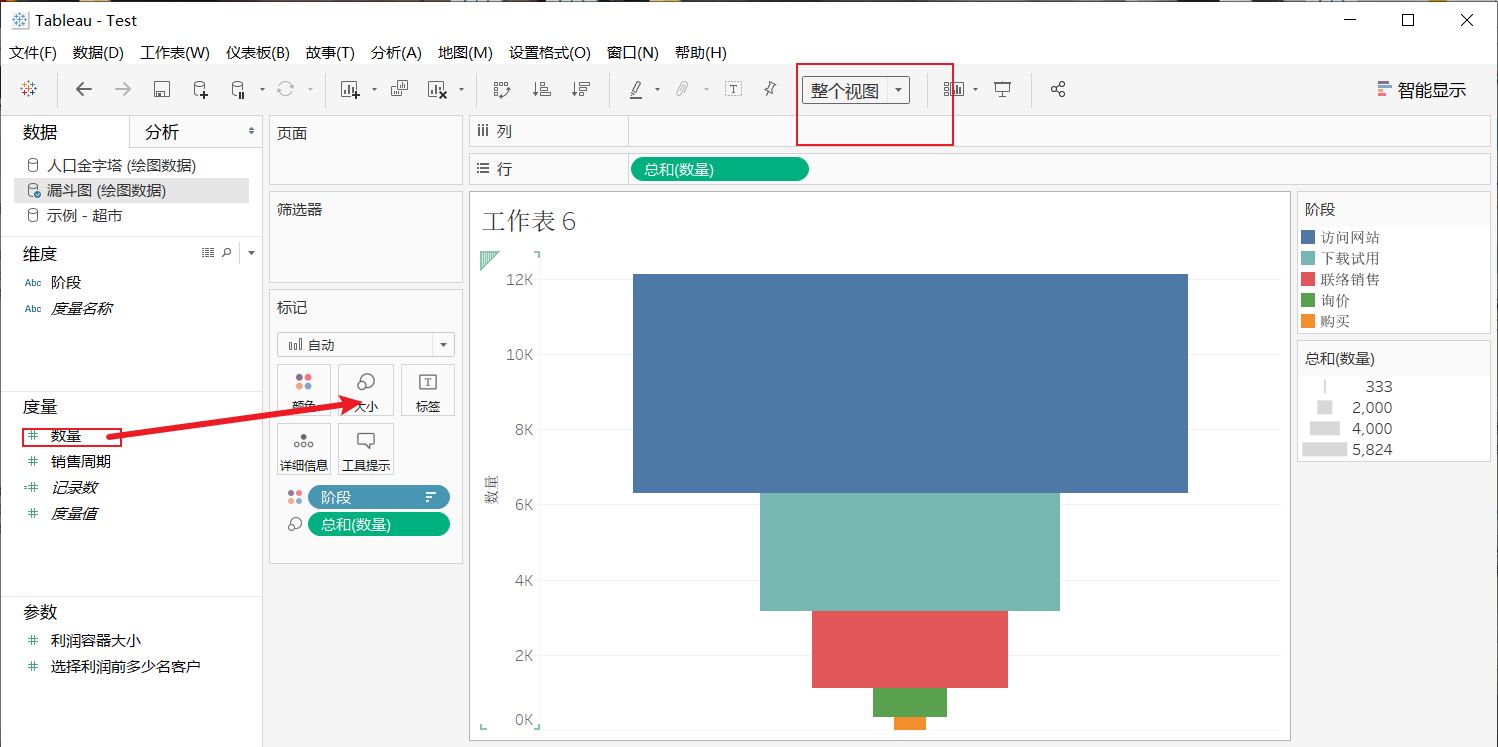Click the 总和(数量) pill in Marks card

point(379,524)
